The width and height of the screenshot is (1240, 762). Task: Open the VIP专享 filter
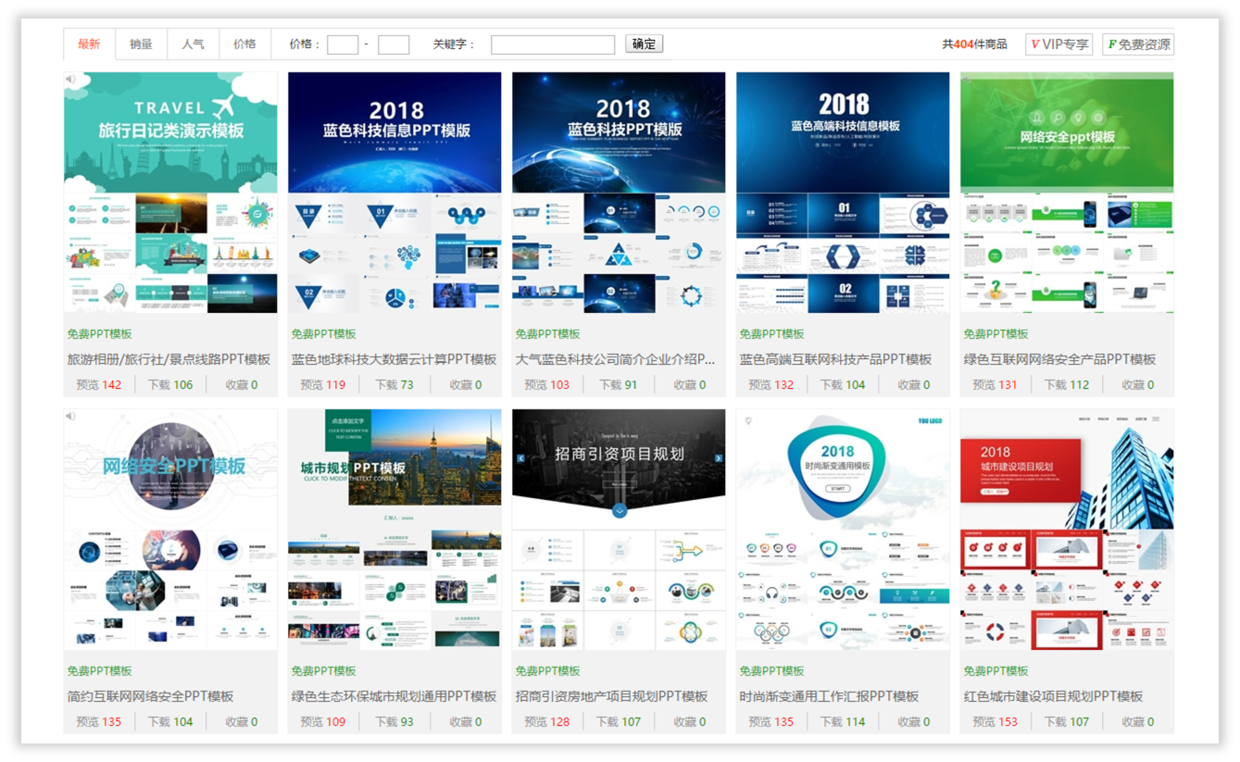coord(1059,44)
